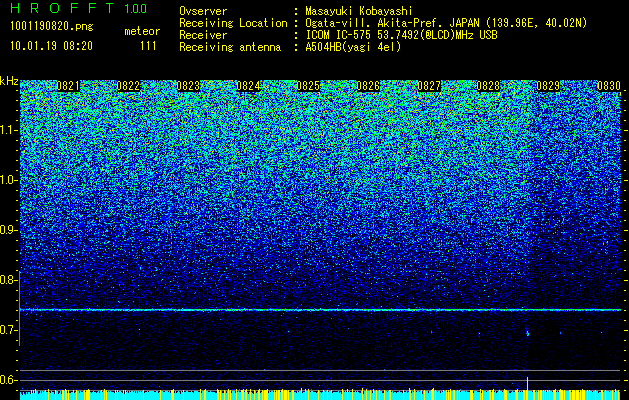This screenshot has height=400, width=629.
Task: Select the file name 1001190820.png
Action: 52,27
